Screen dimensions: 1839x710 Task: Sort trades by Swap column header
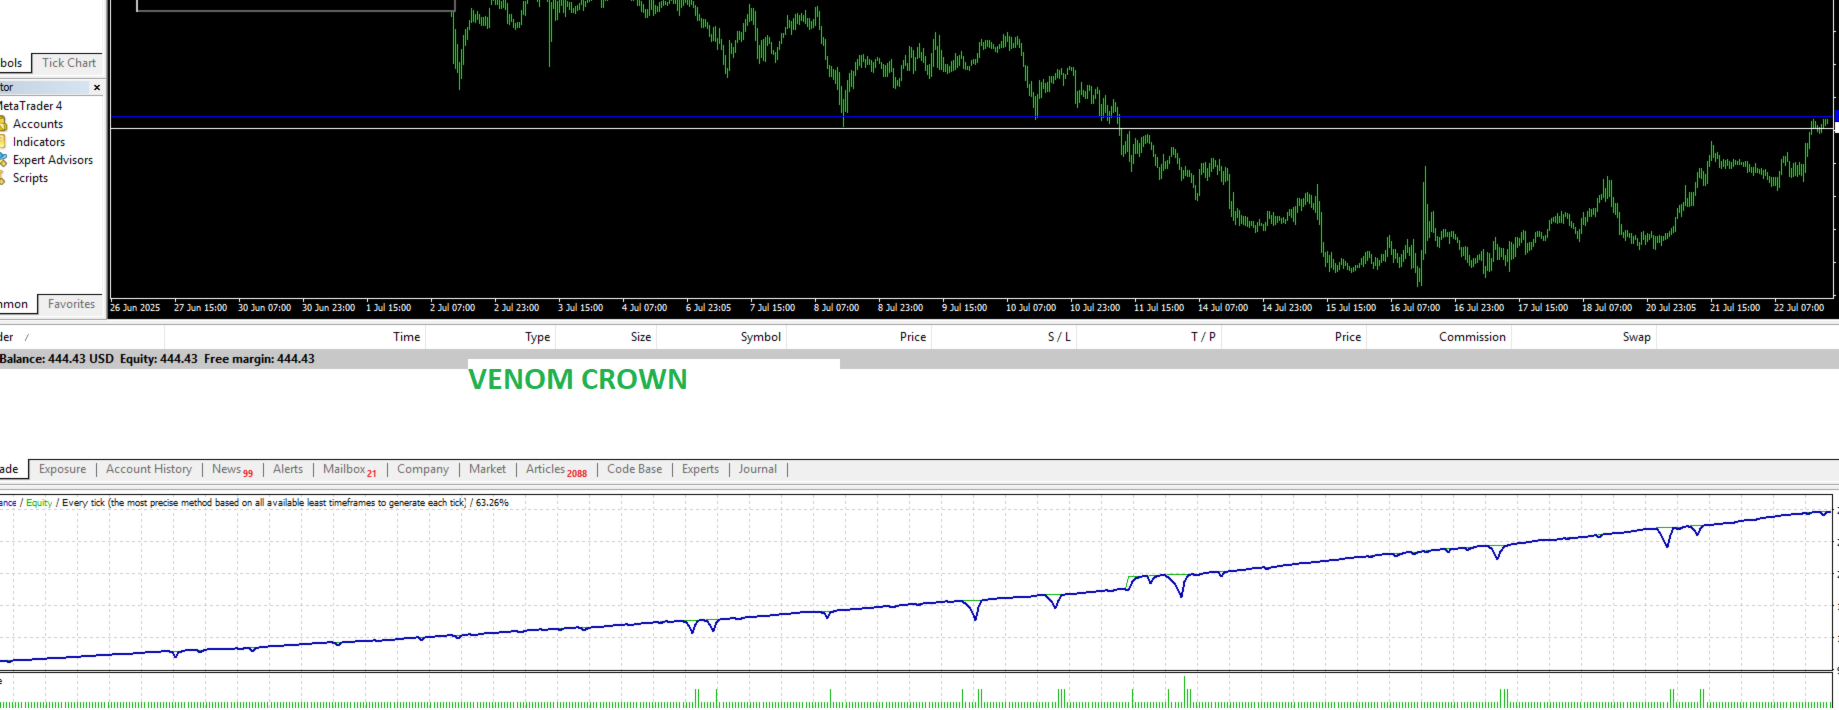point(1637,337)
